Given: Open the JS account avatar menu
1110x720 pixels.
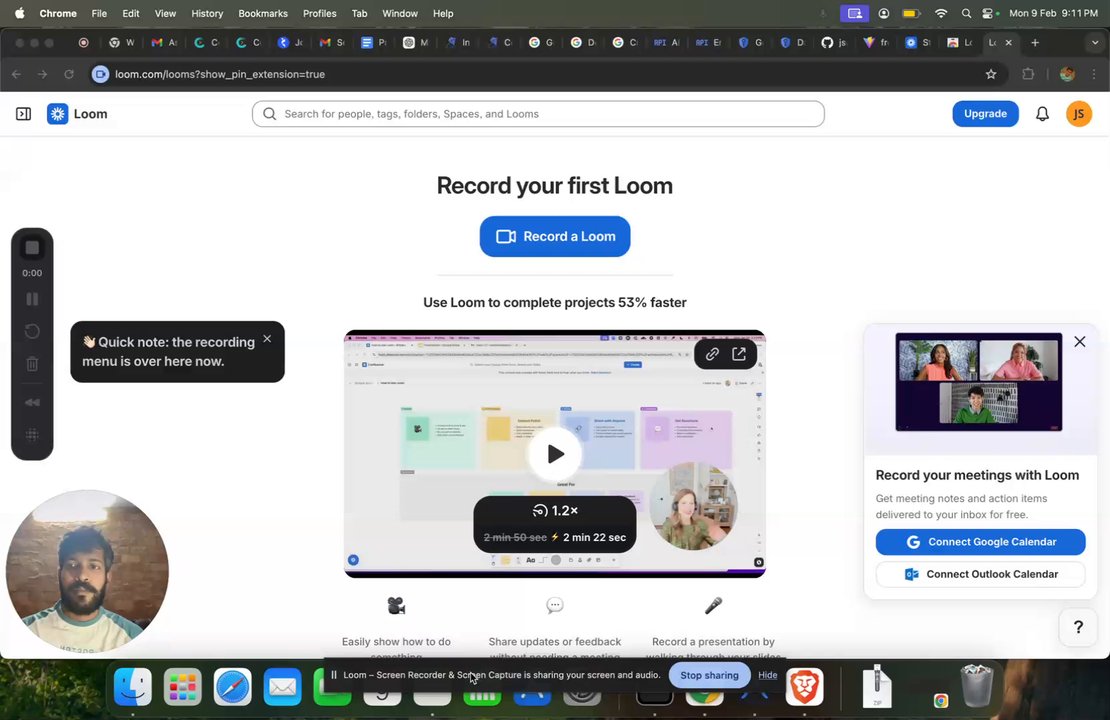Looking at the screenshot, I should (x=1079, y=114).
